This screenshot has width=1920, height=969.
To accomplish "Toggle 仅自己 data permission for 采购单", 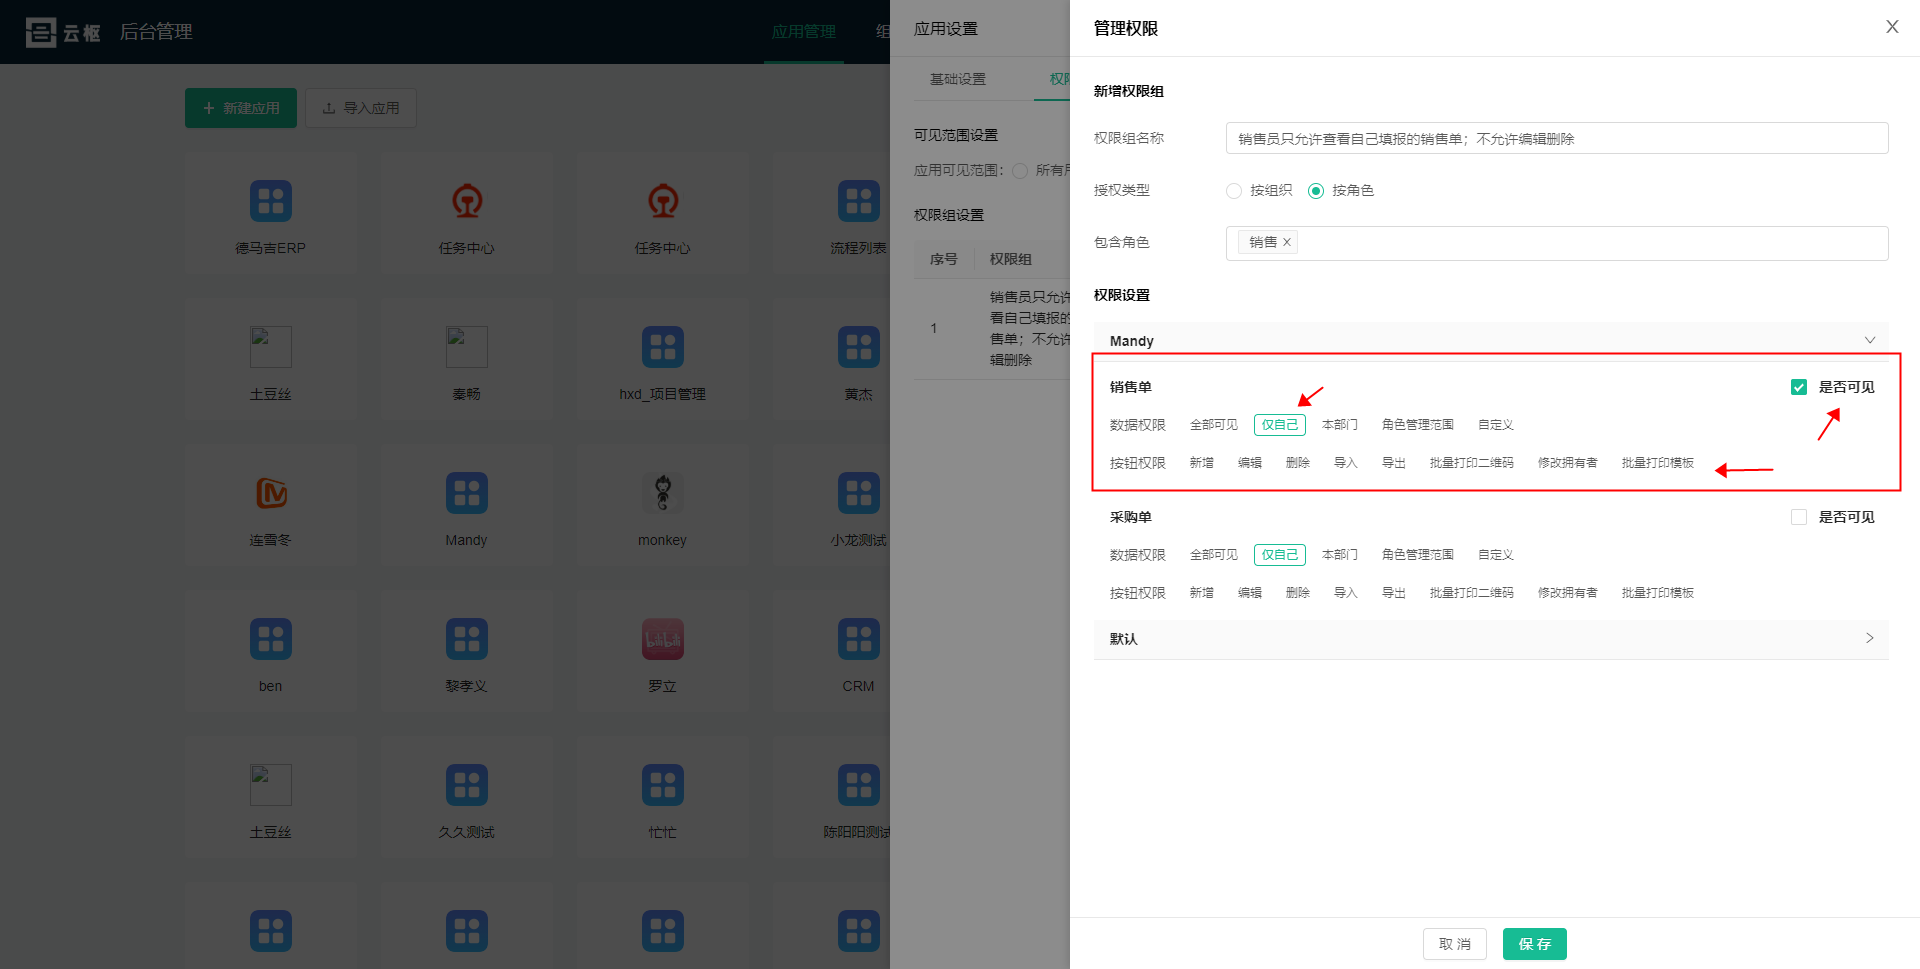I will click(1280, 555).
